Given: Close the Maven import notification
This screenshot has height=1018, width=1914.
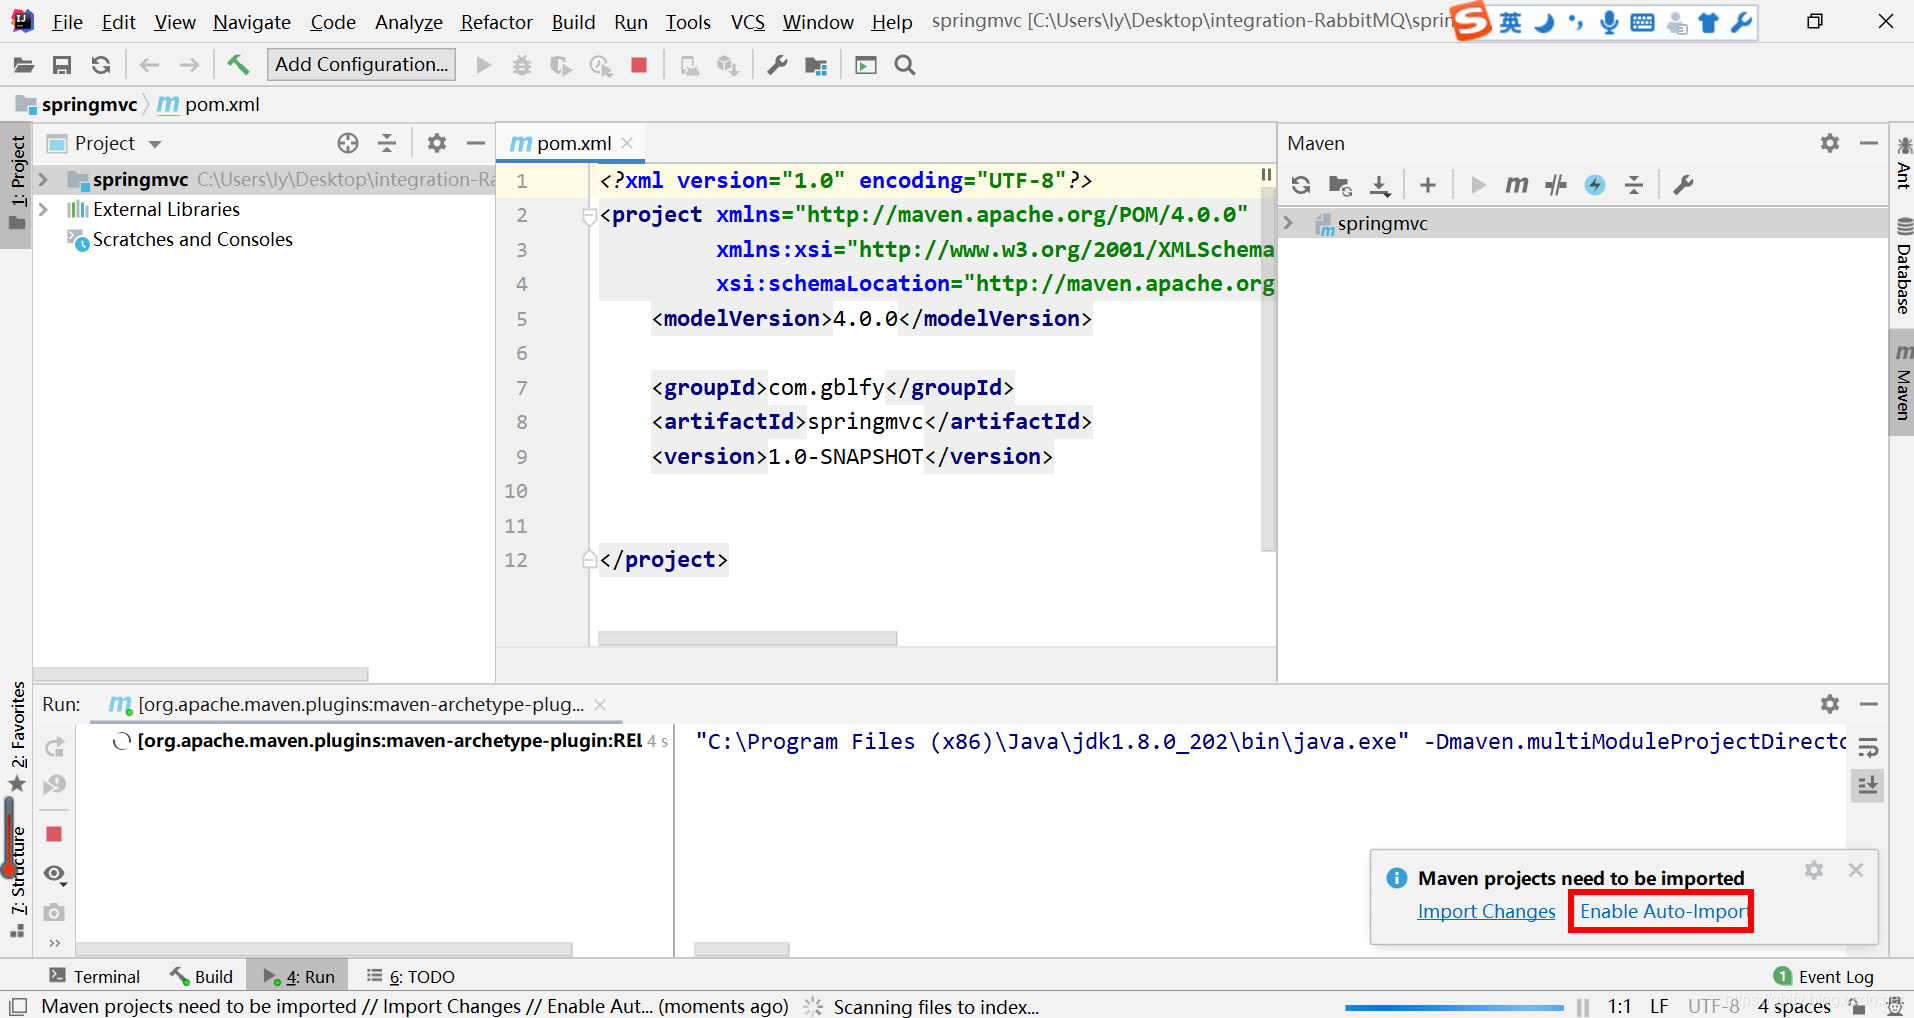Looking at the screenshot, I should click(x=1856, y=870).
